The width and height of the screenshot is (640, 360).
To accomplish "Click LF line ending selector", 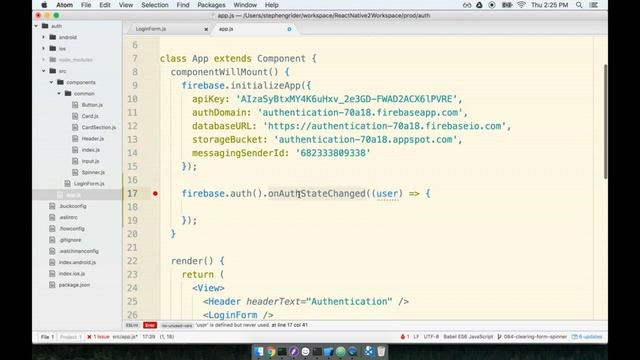I will pyautogui.click(x=416, y=337).
